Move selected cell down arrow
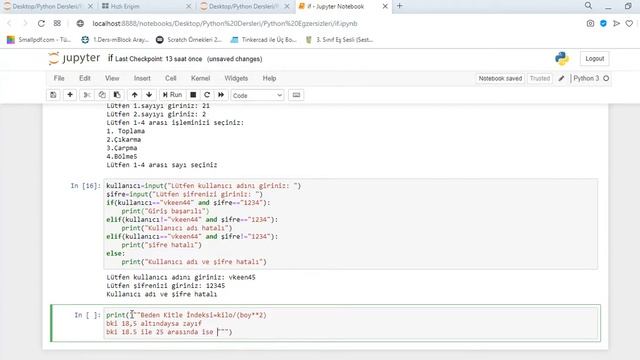 pos(149,95)
